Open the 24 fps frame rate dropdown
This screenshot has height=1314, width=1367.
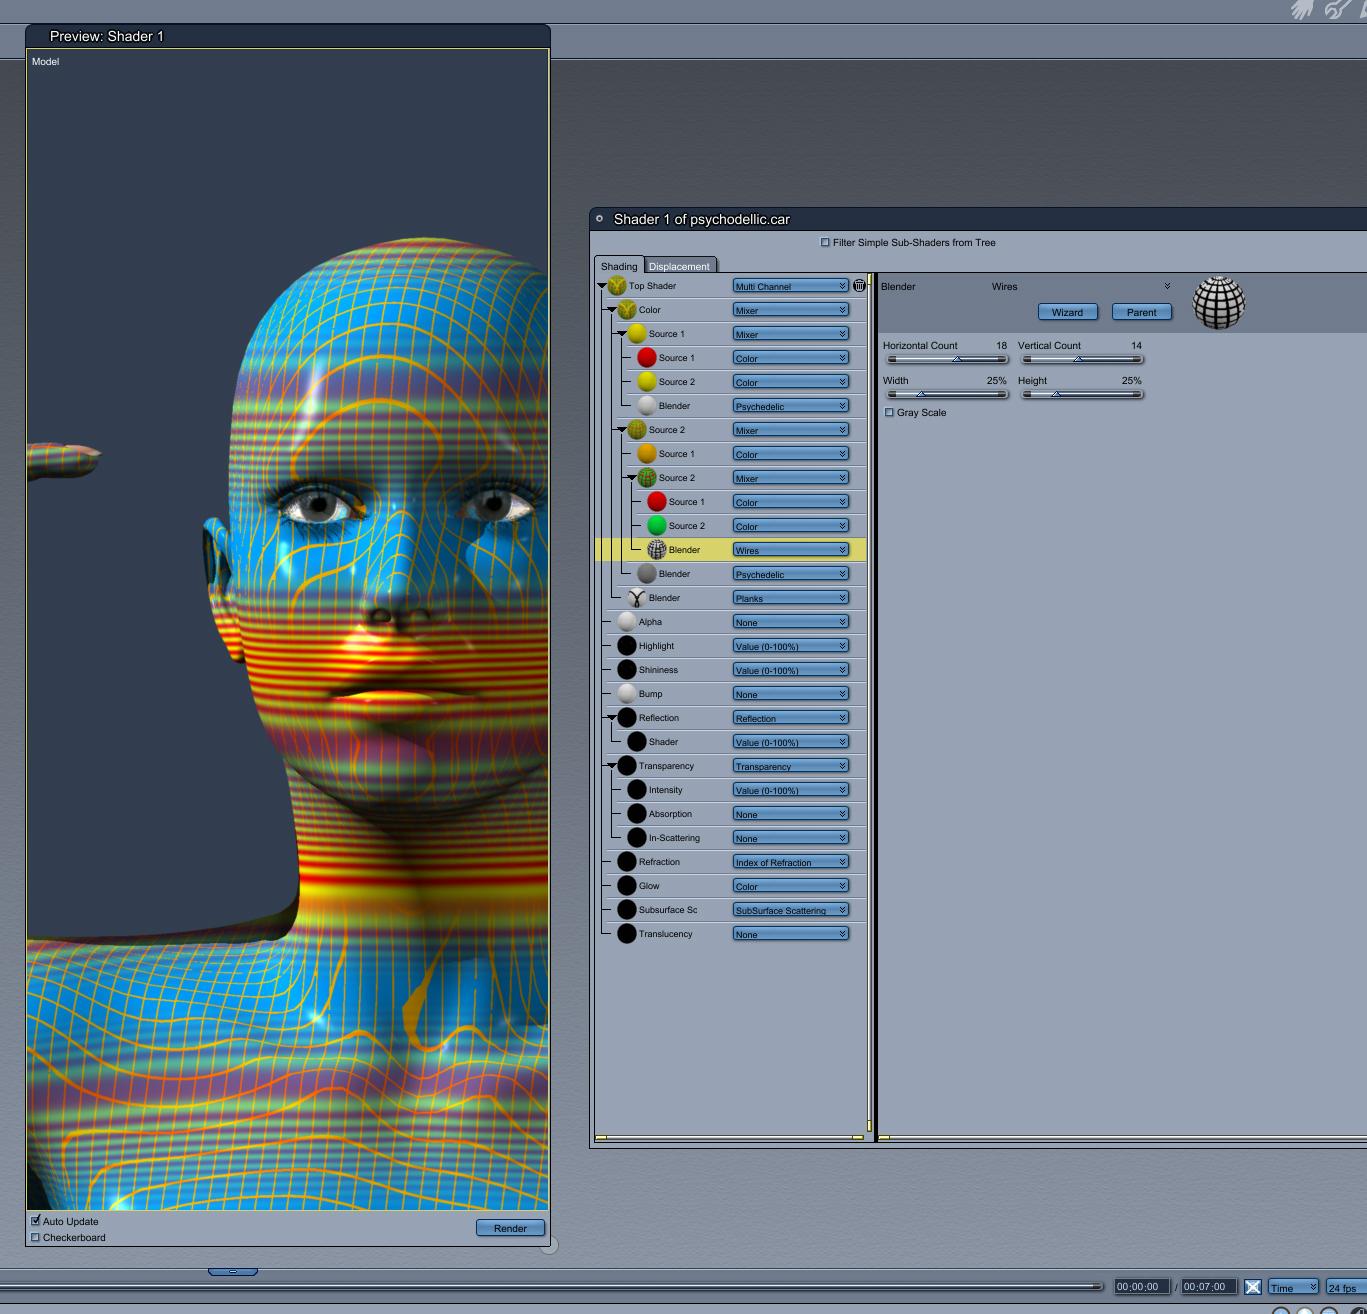point(1346,1287)
